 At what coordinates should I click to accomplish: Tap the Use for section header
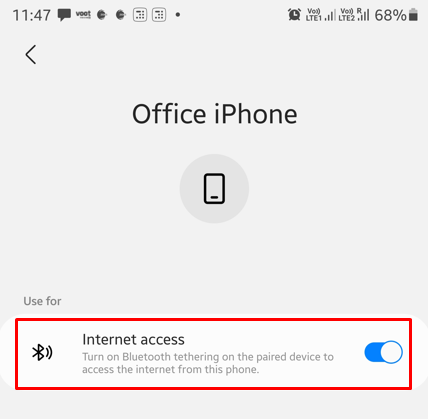(x=42, y=301)
